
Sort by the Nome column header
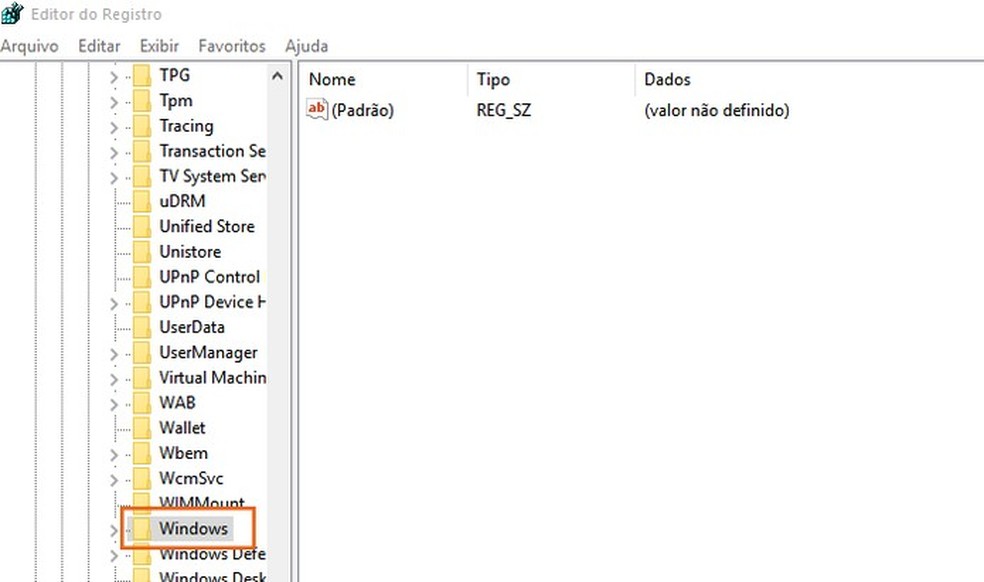(x=333, y=80)
